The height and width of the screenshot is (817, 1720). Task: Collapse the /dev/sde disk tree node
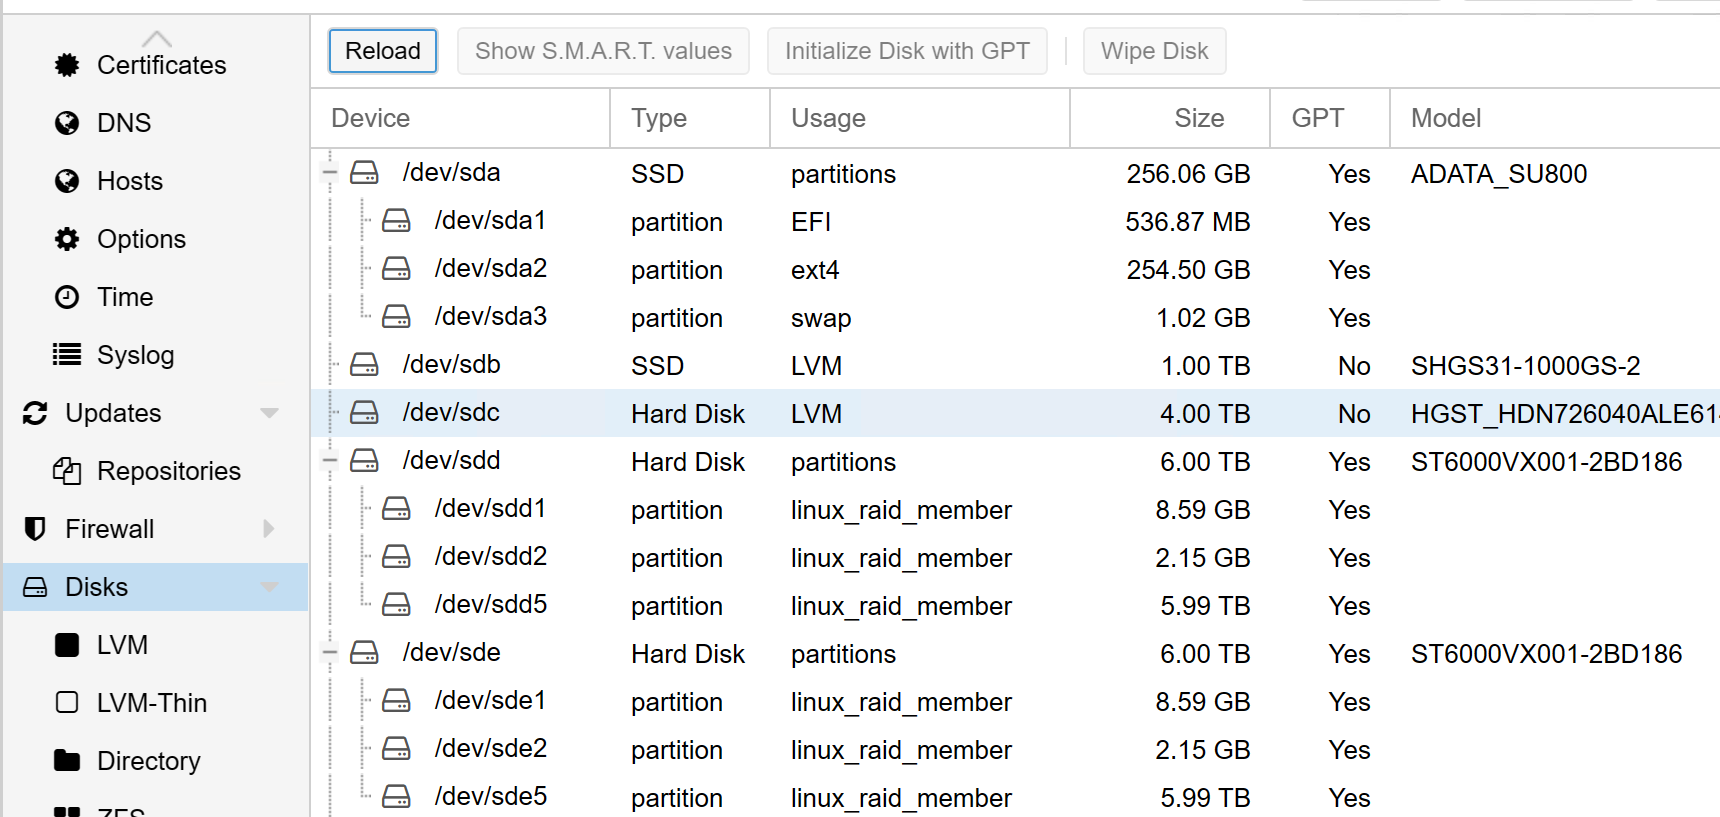(330, 653)
